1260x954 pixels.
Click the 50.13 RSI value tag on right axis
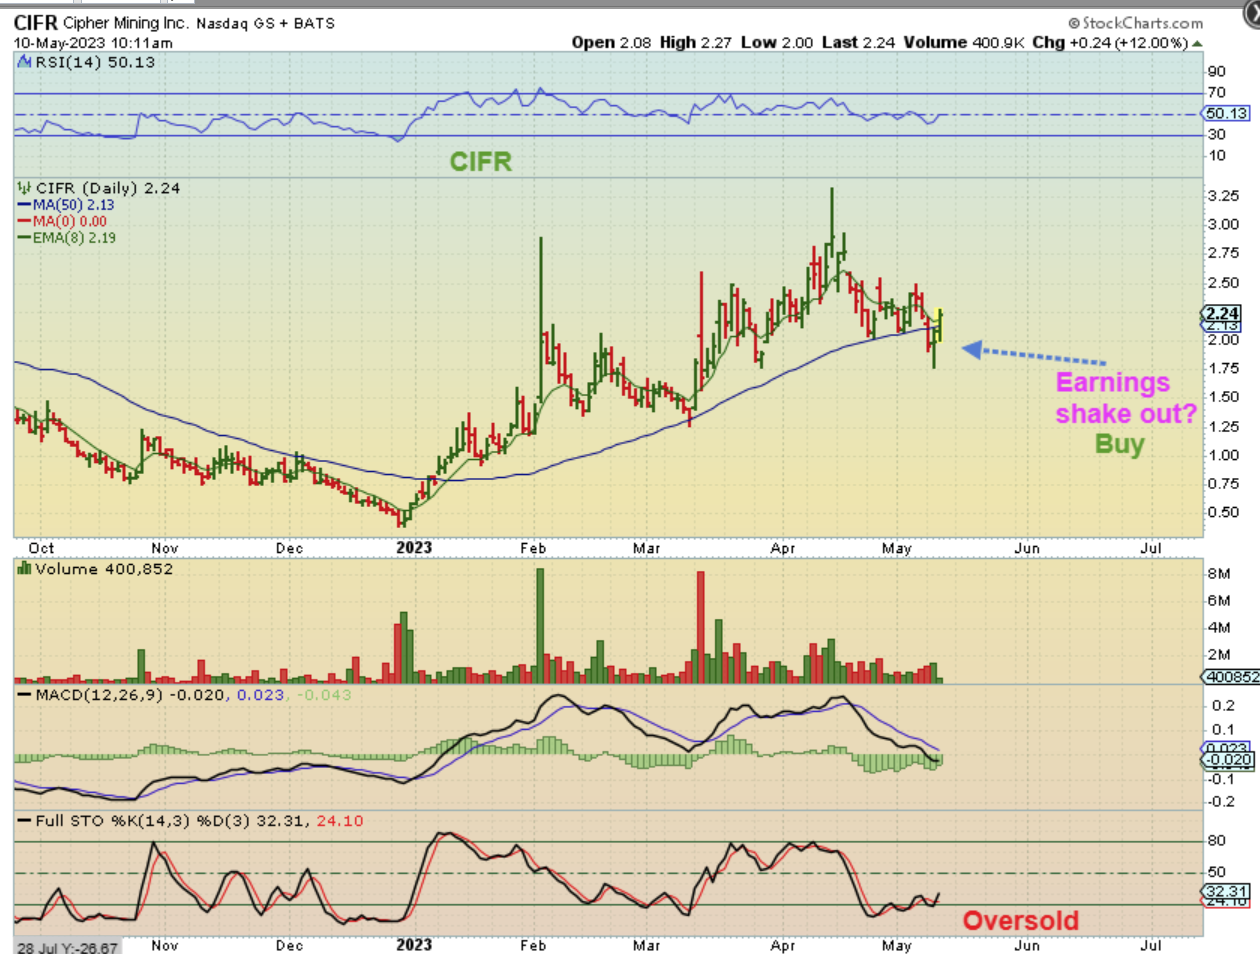pos(1227,114)
